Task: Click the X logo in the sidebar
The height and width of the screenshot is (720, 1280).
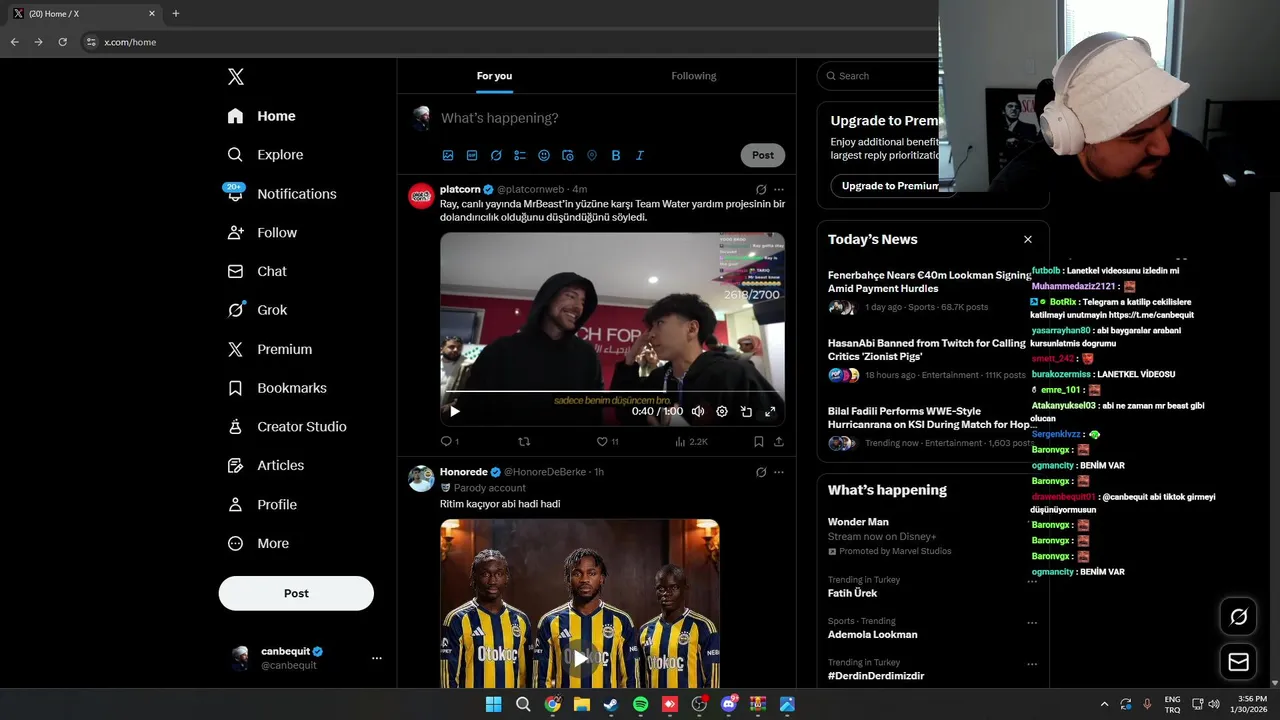Action: pyautogui.click(x=235, y=77)
